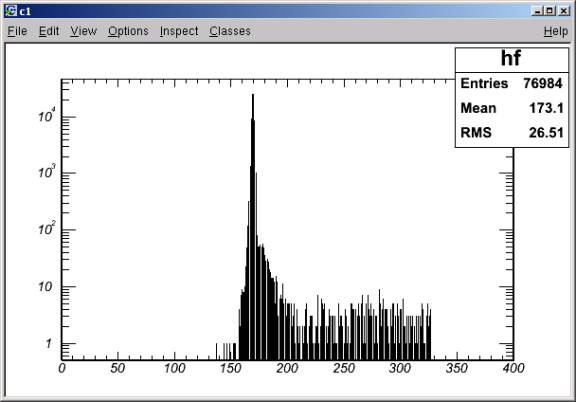Viewport: 576px width, 402px height.
Task: Click the y-axis label 10 cubed
Action: (47, 171)
